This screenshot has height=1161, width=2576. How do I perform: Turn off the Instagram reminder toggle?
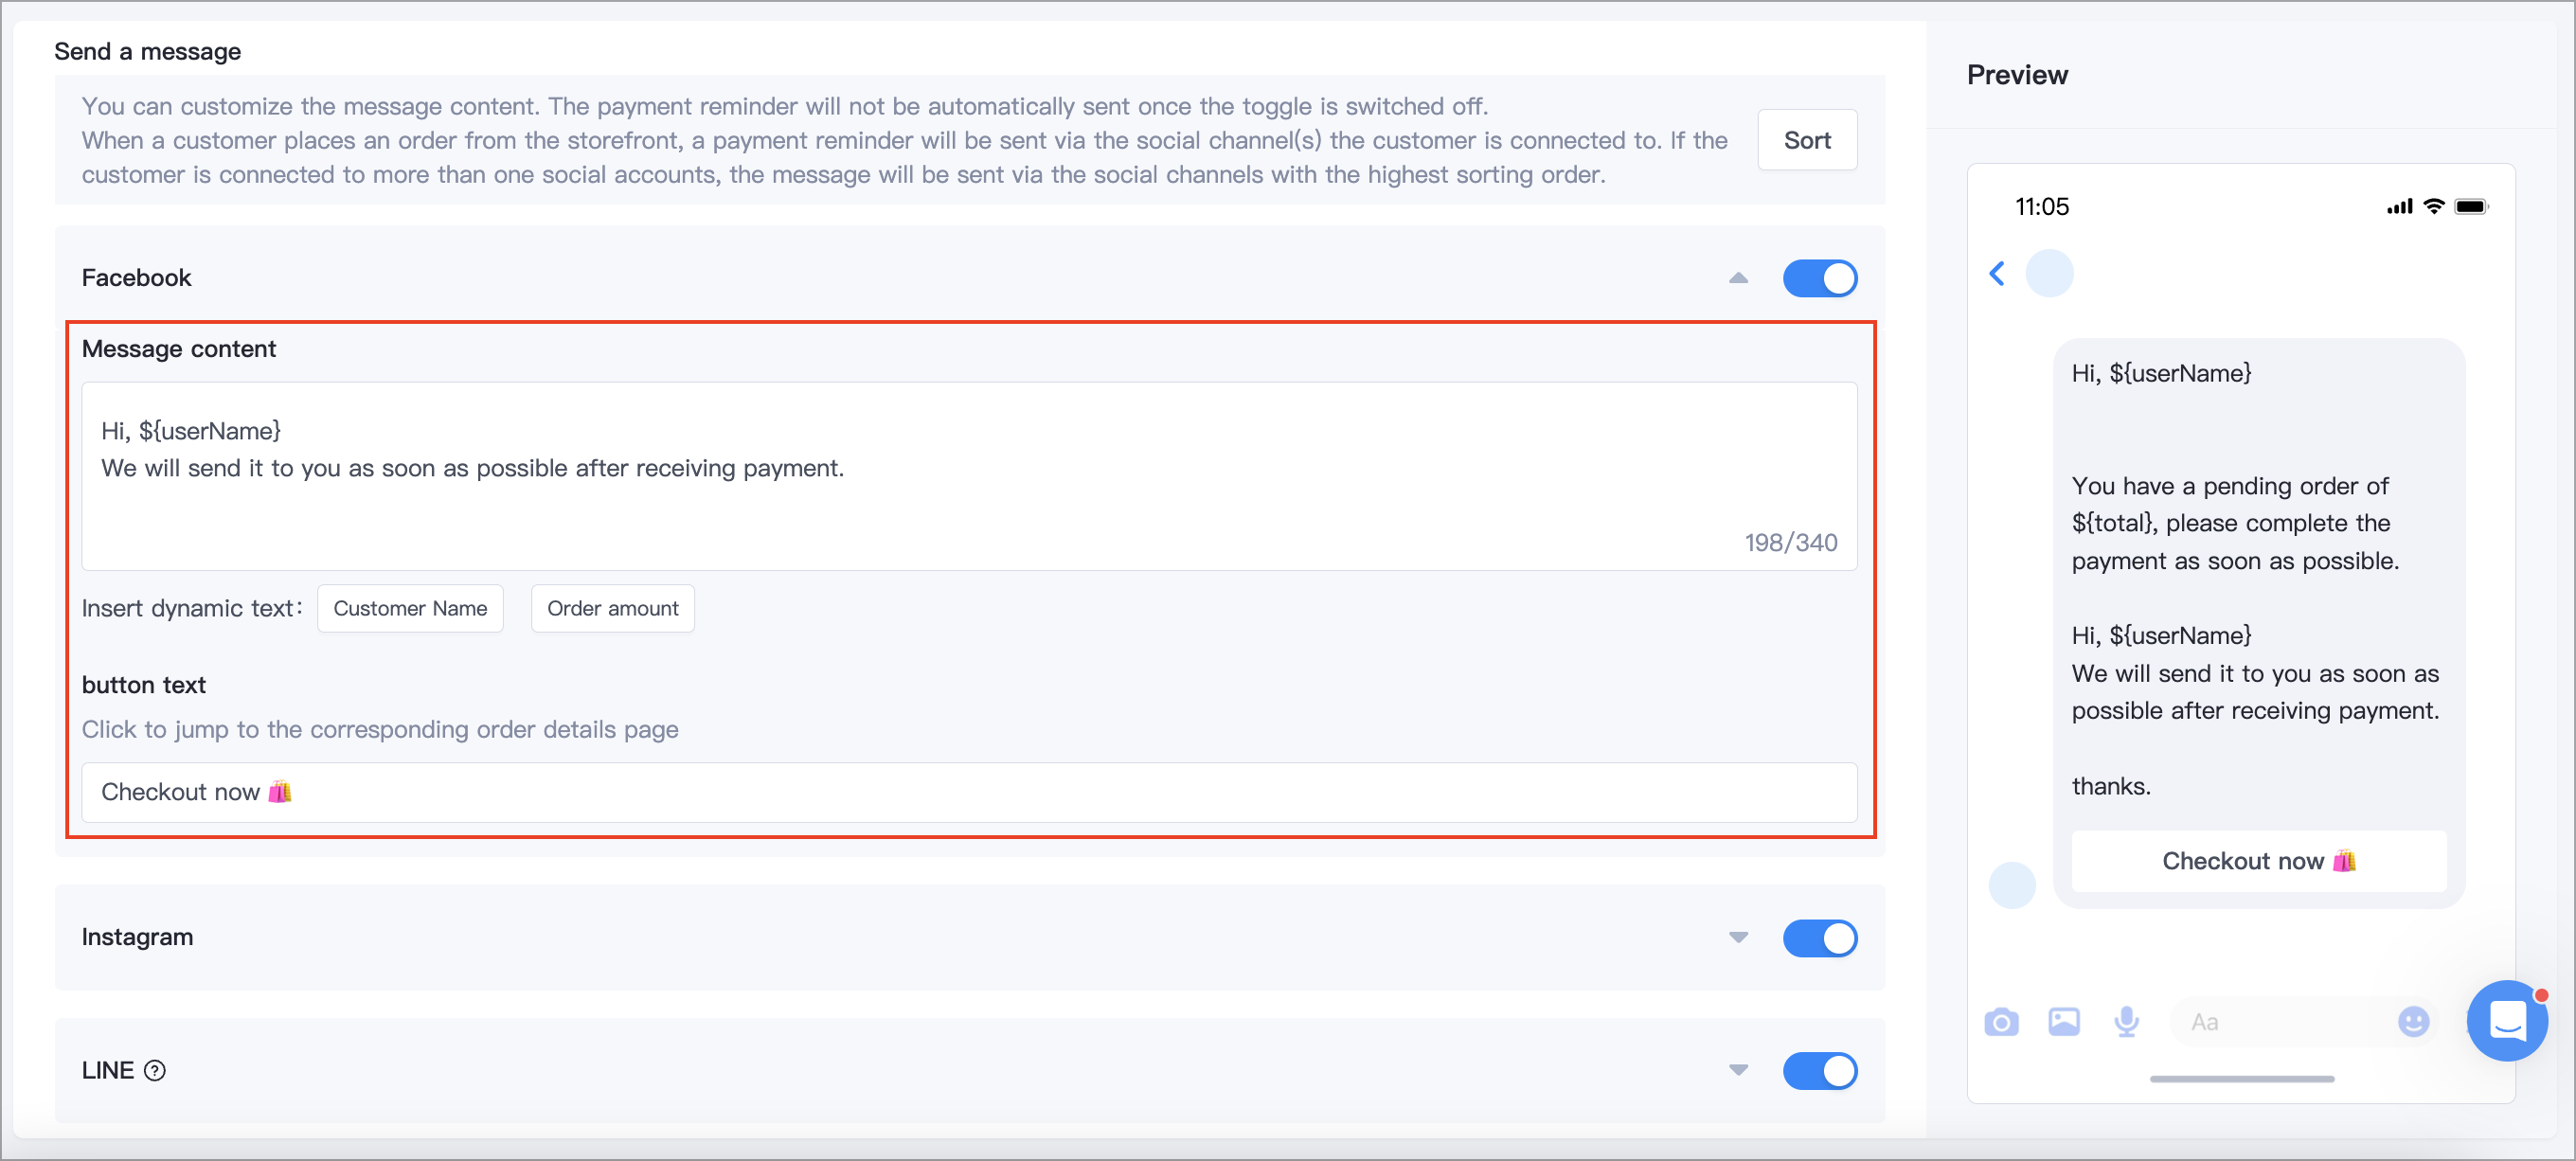pyautogui.click(x=1820, y=938)
